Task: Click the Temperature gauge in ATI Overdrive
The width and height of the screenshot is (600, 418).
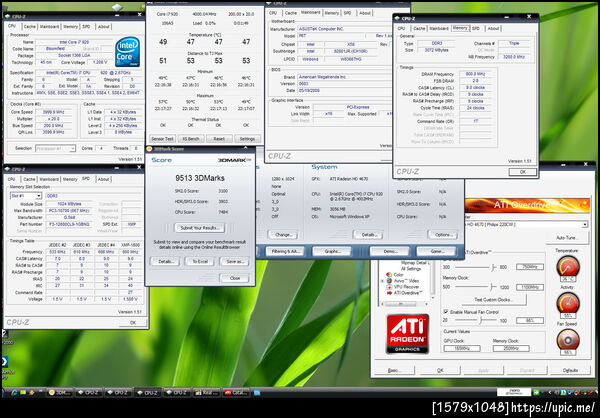Action: click(568, 265)
